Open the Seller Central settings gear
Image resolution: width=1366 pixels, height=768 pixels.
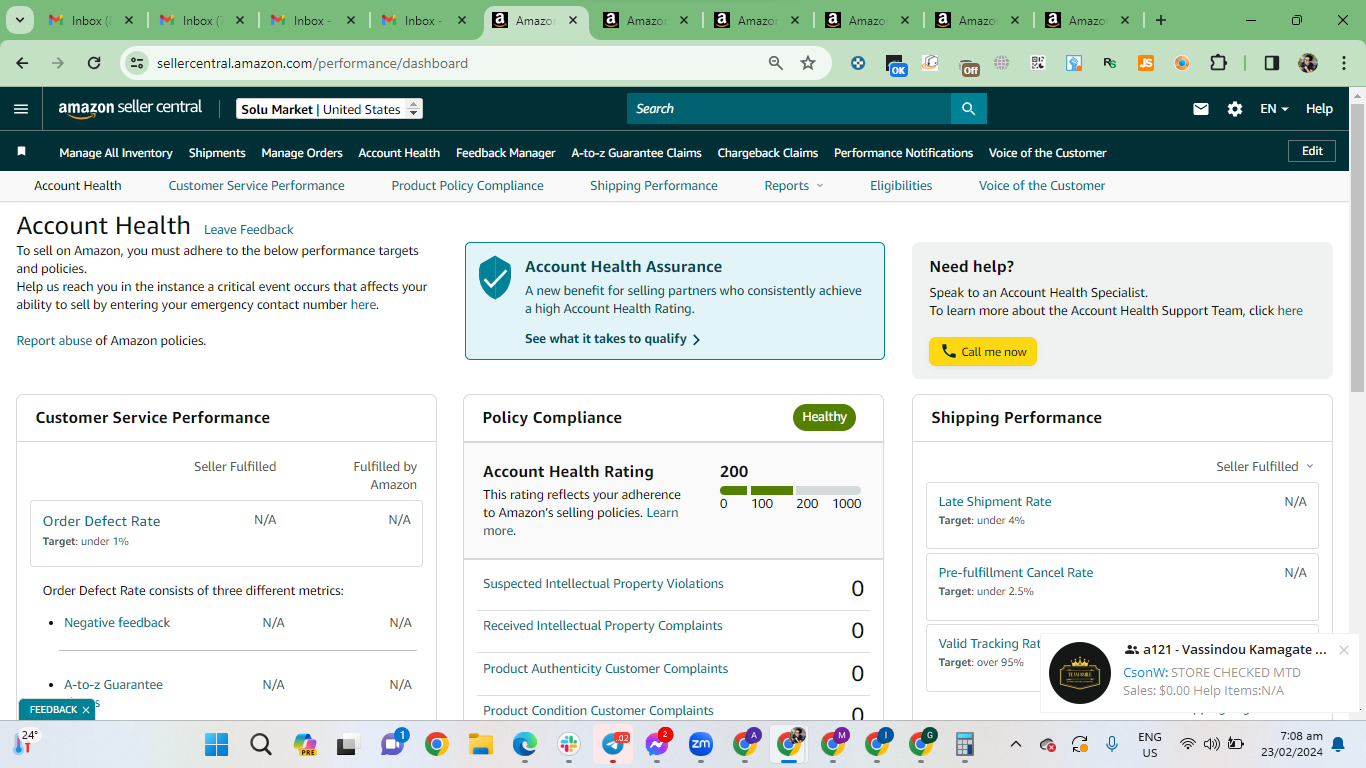coord(1235,109)
